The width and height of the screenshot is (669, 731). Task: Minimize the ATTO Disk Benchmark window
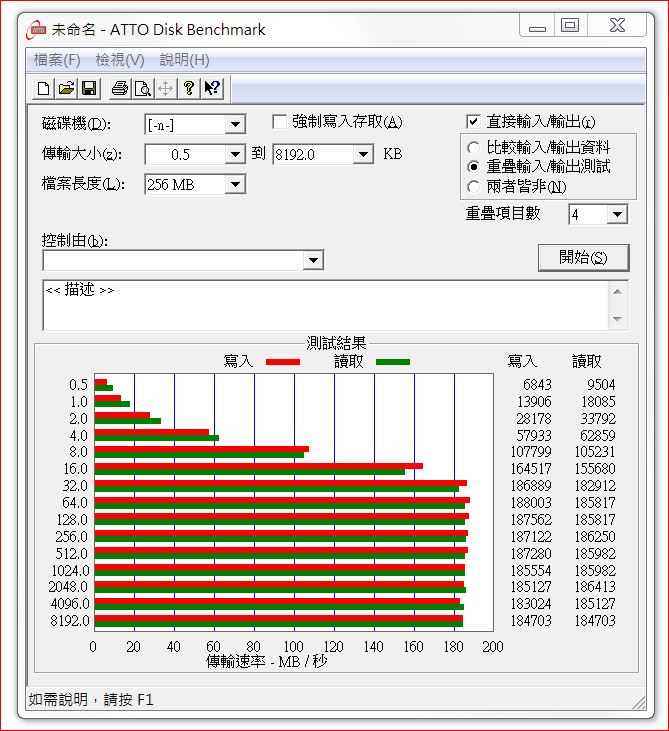coord(537,26)
